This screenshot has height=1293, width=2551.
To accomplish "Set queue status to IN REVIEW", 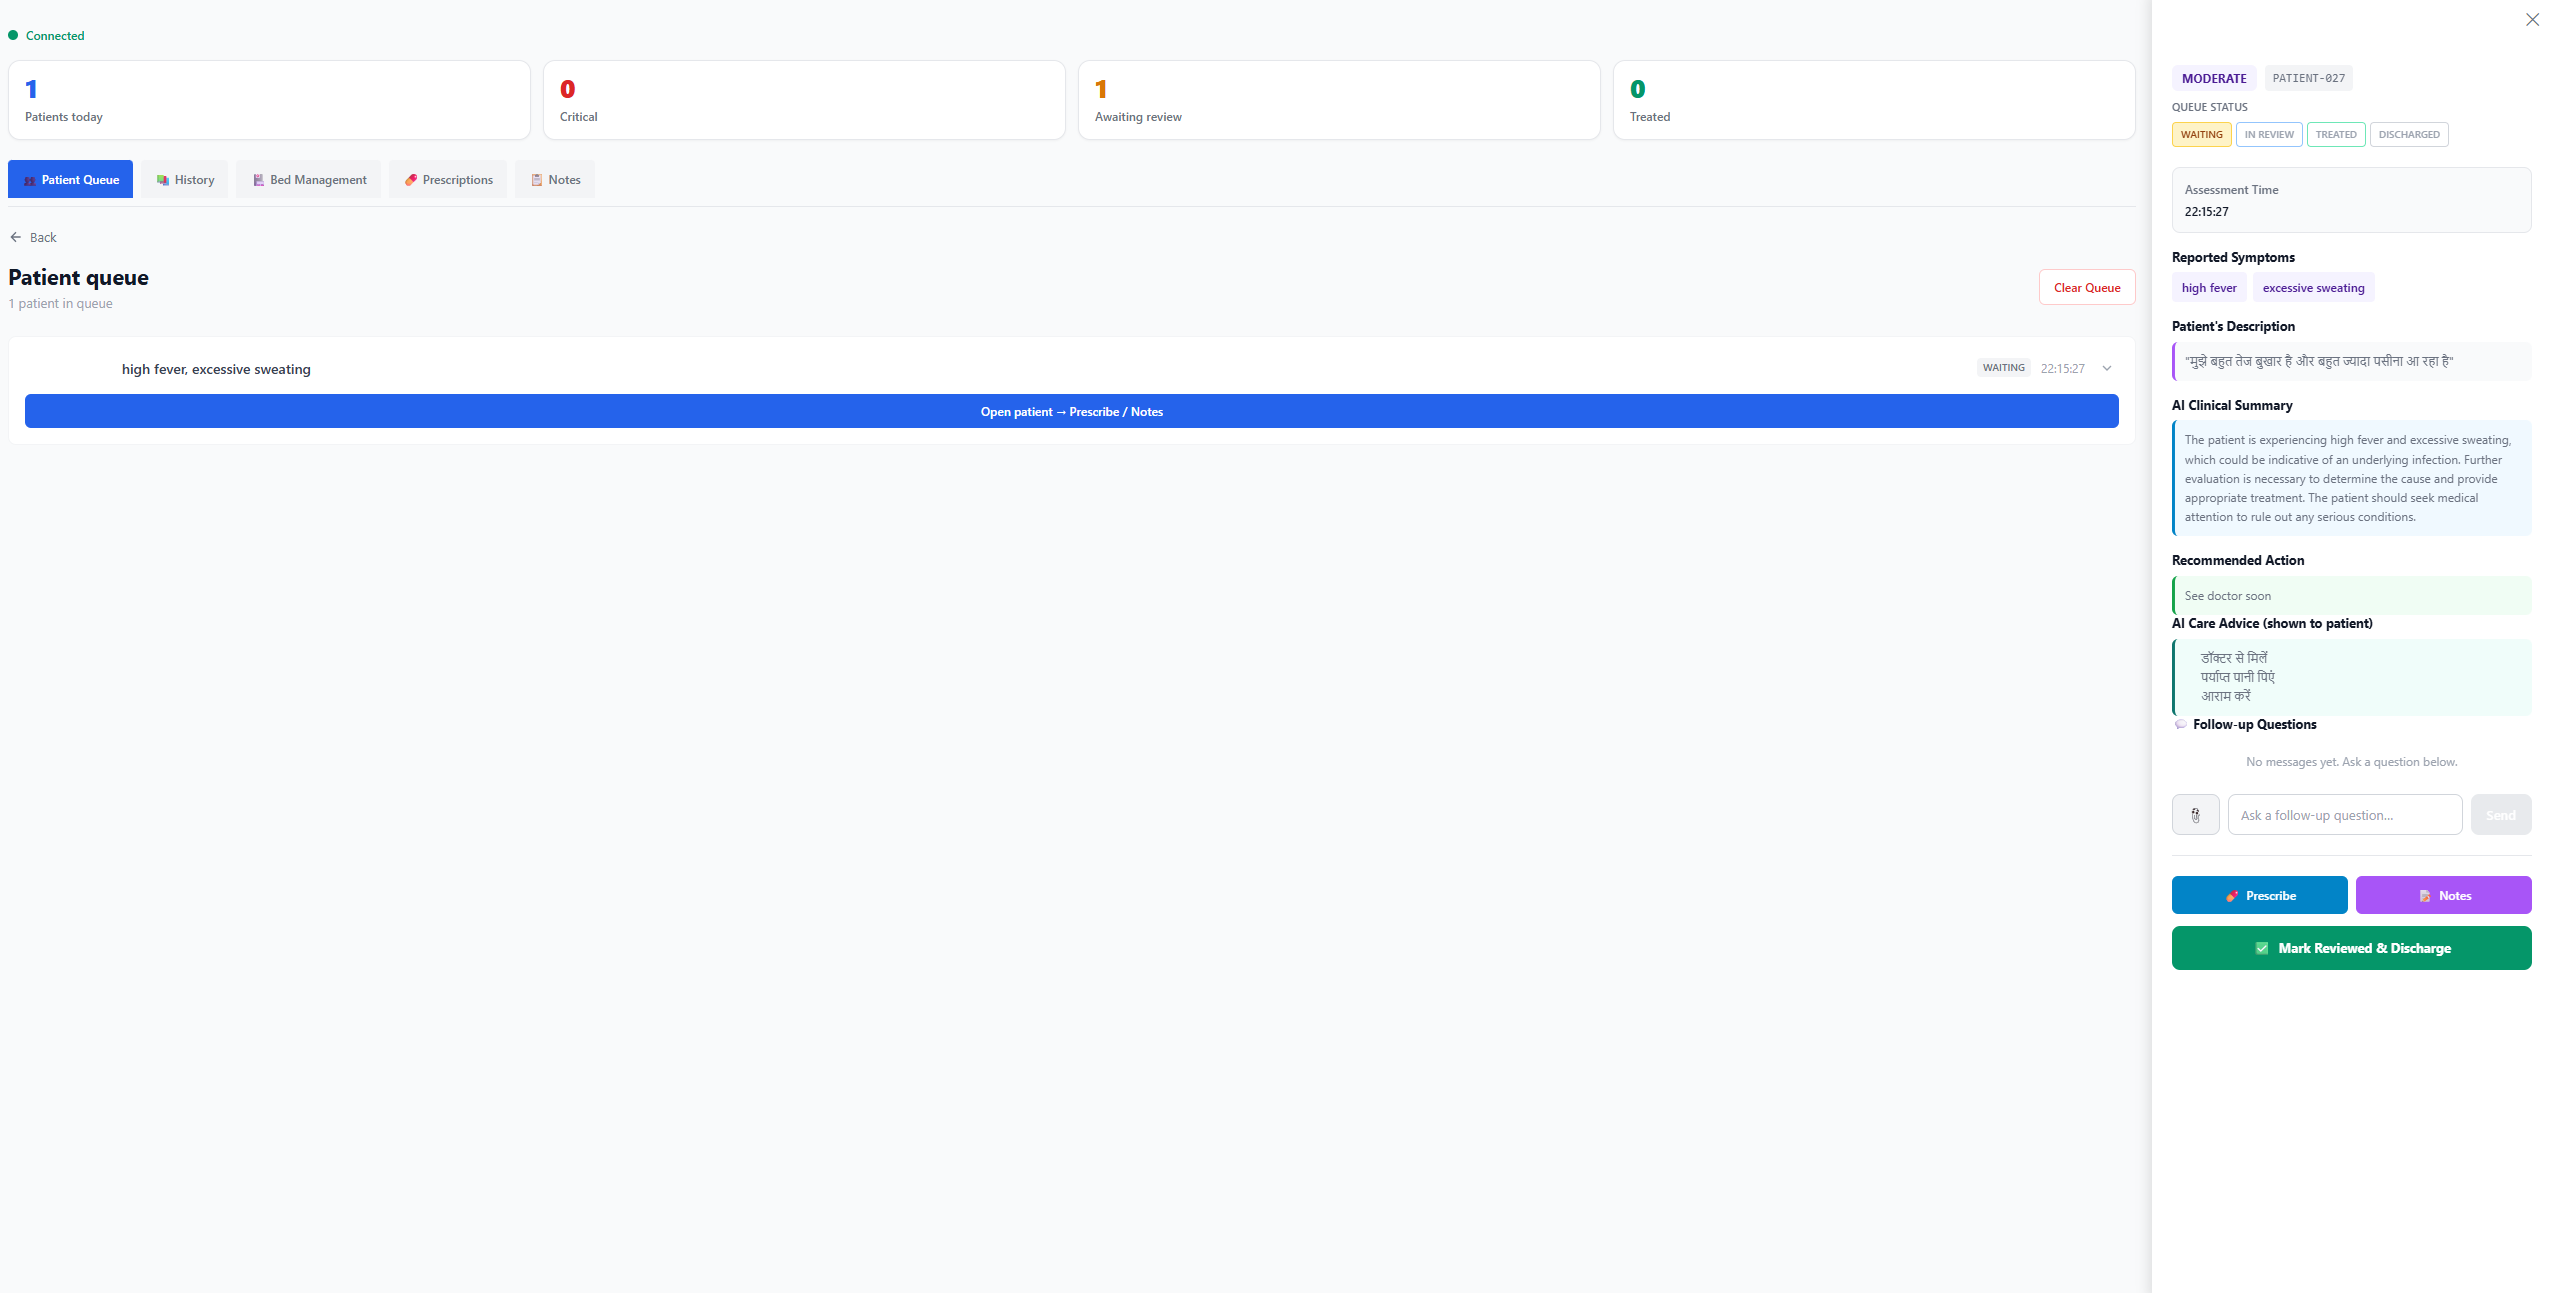I will (2269, 135).
